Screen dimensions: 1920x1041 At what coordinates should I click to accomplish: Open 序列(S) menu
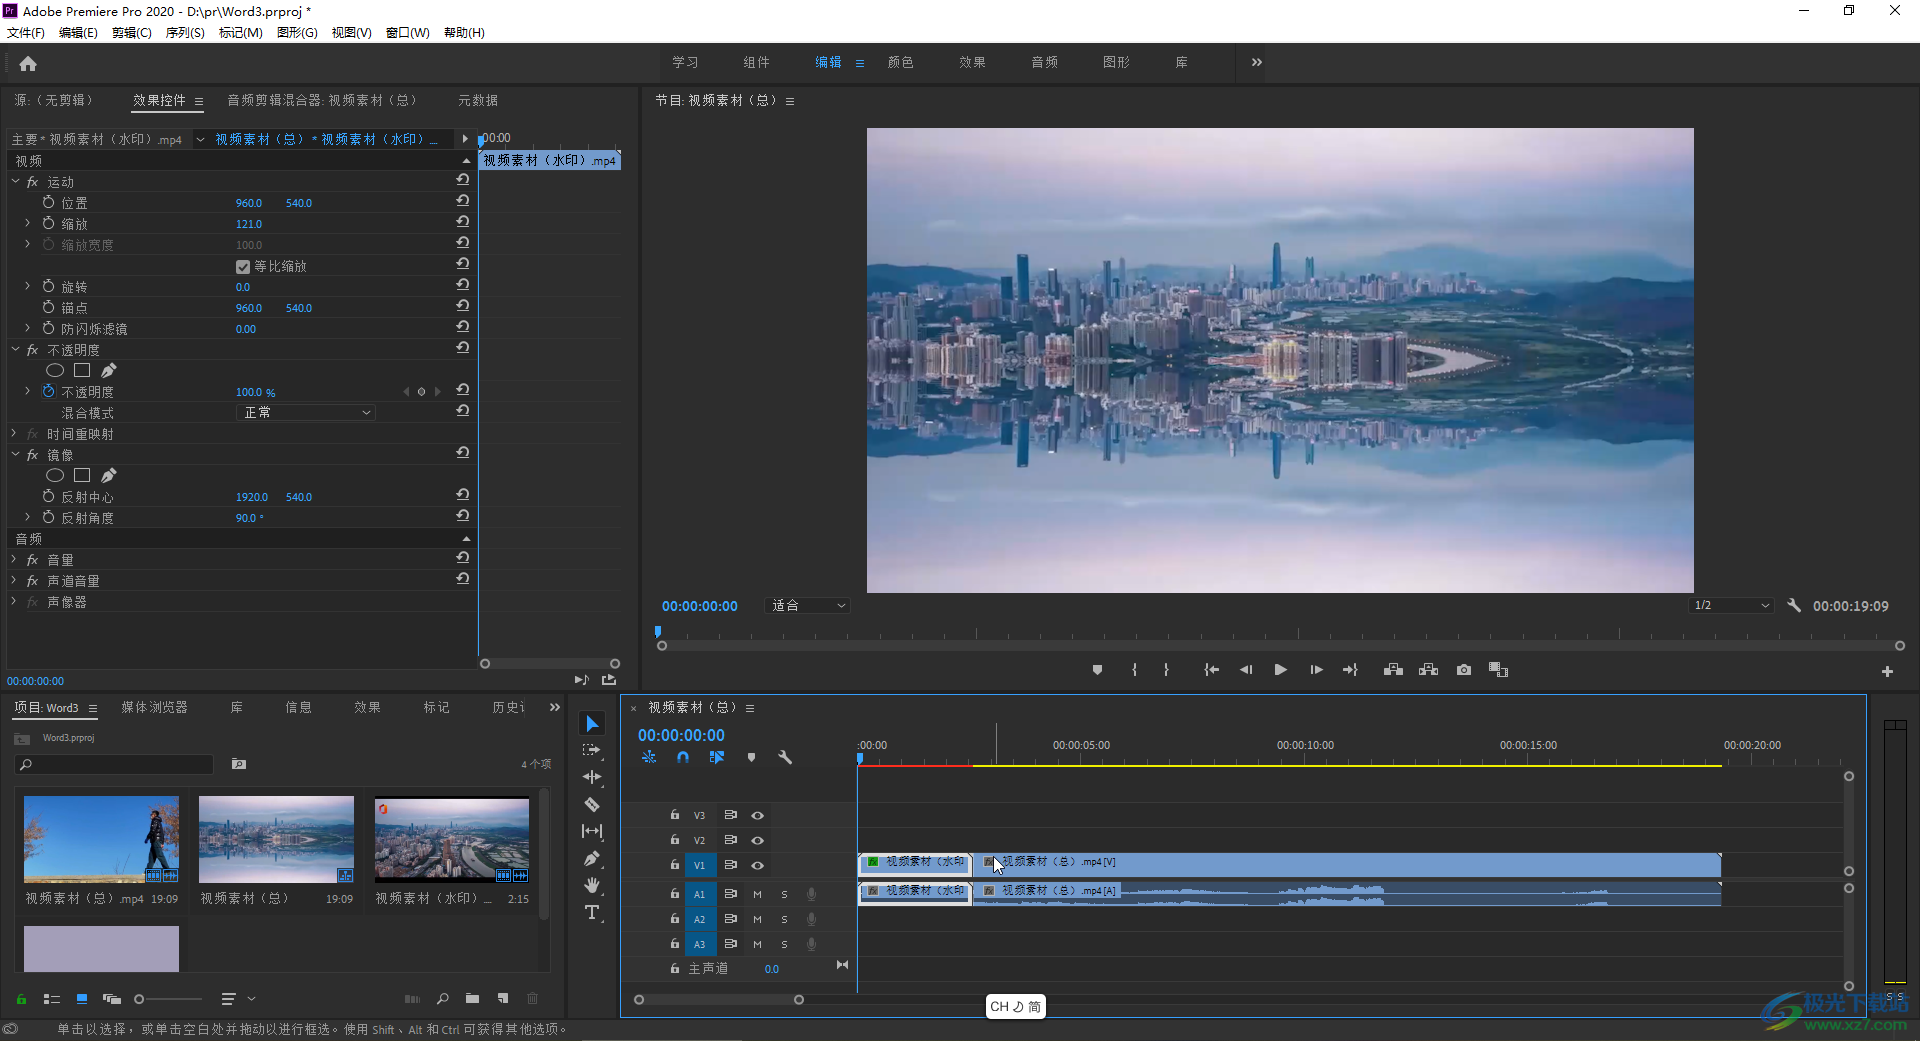tap(185, 33)
